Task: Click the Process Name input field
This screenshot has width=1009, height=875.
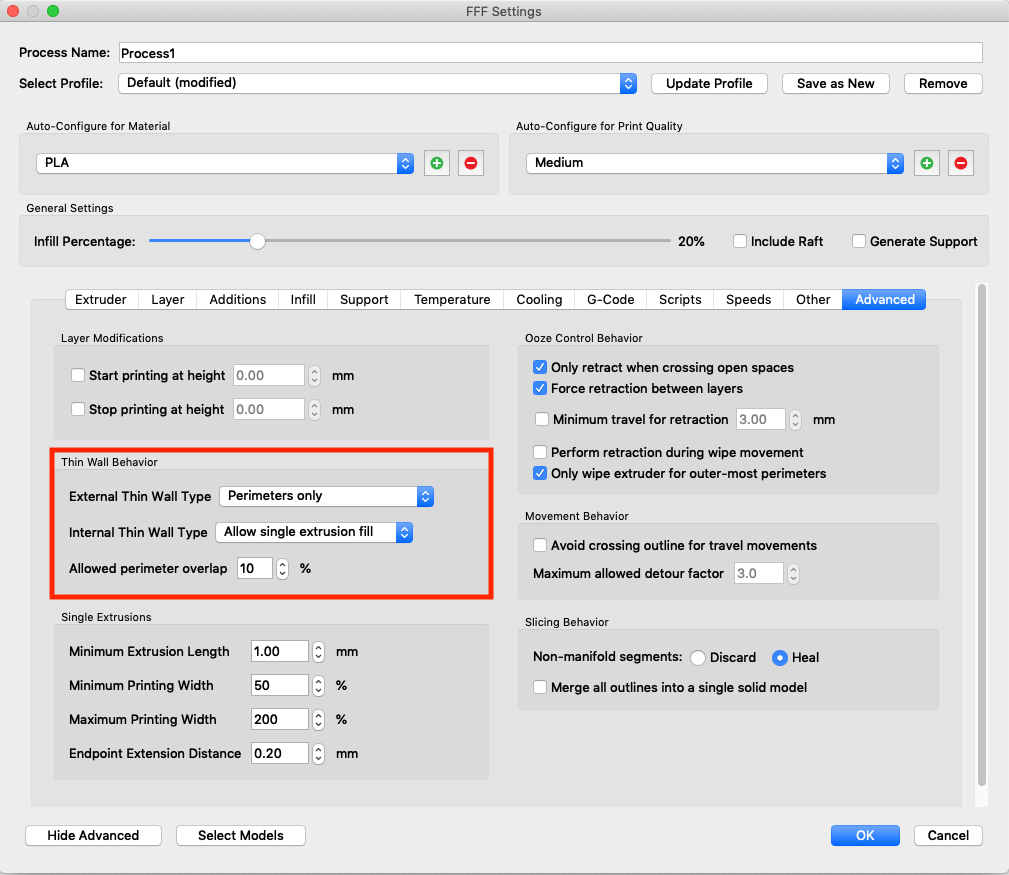Action: (x=551, y=53)
